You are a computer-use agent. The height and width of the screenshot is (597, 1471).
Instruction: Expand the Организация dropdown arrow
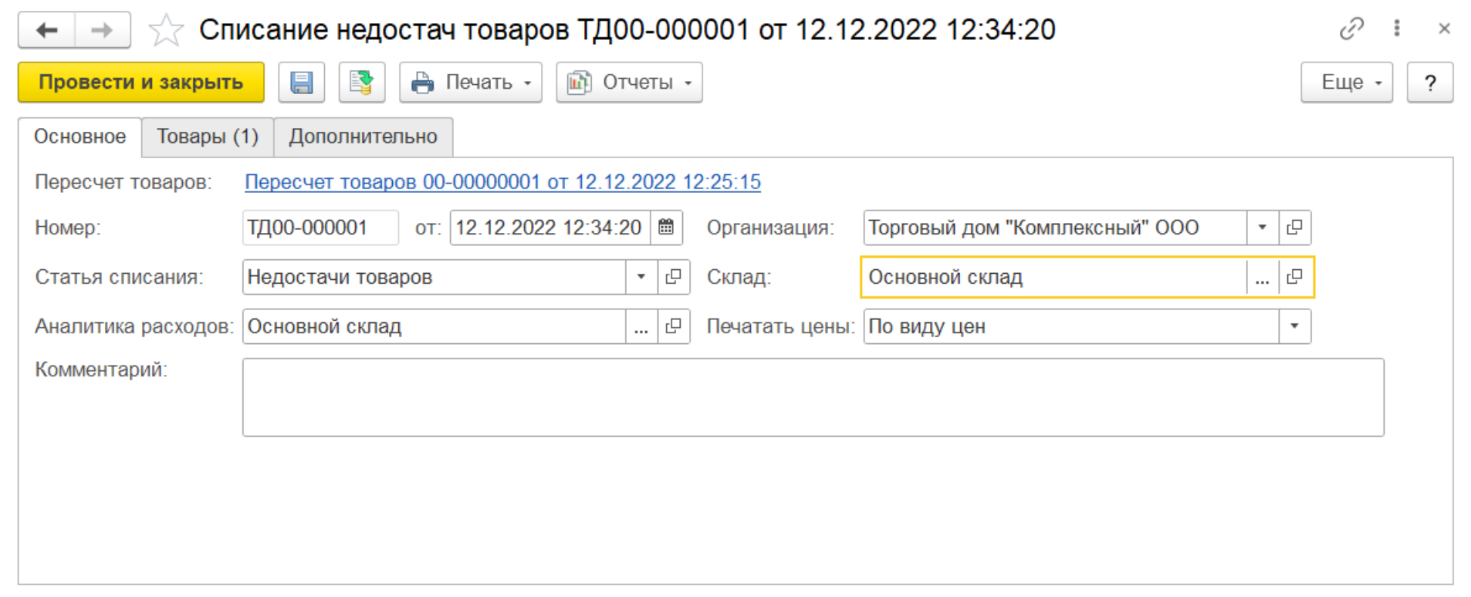pyautogui.click(x=1262, y=228)
